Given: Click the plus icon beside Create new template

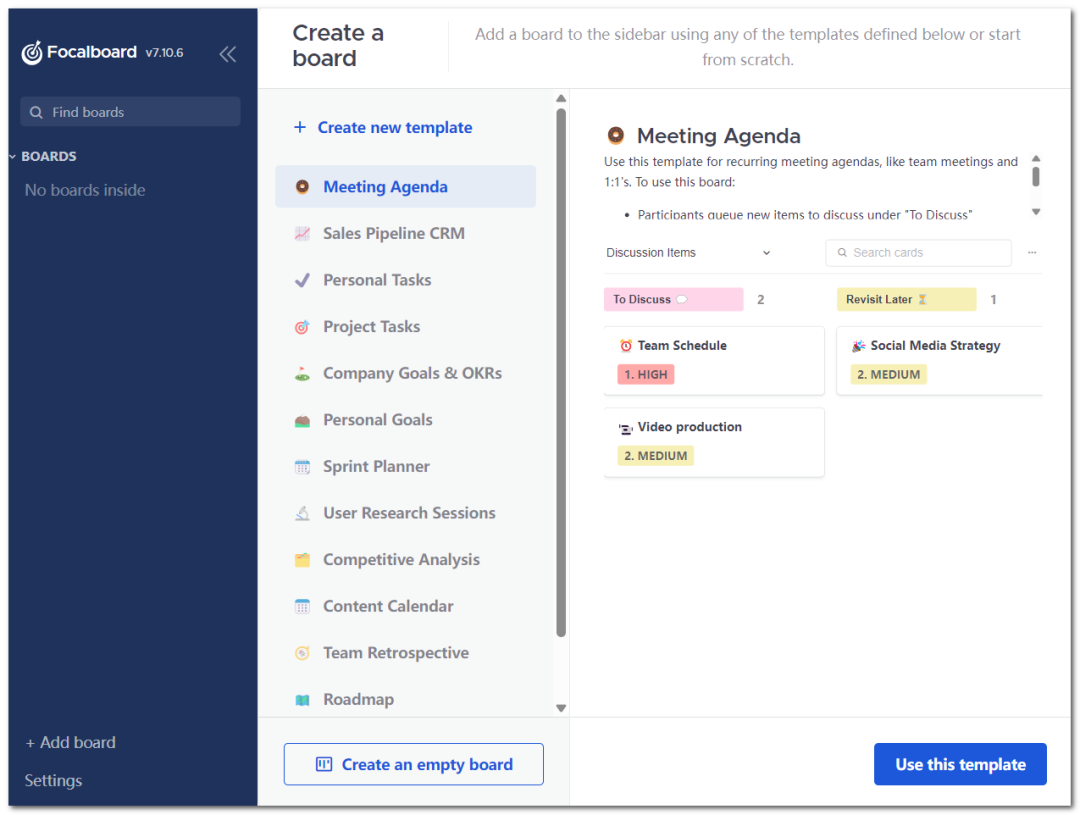Looking at the screenshot, I should coord(300,127).
